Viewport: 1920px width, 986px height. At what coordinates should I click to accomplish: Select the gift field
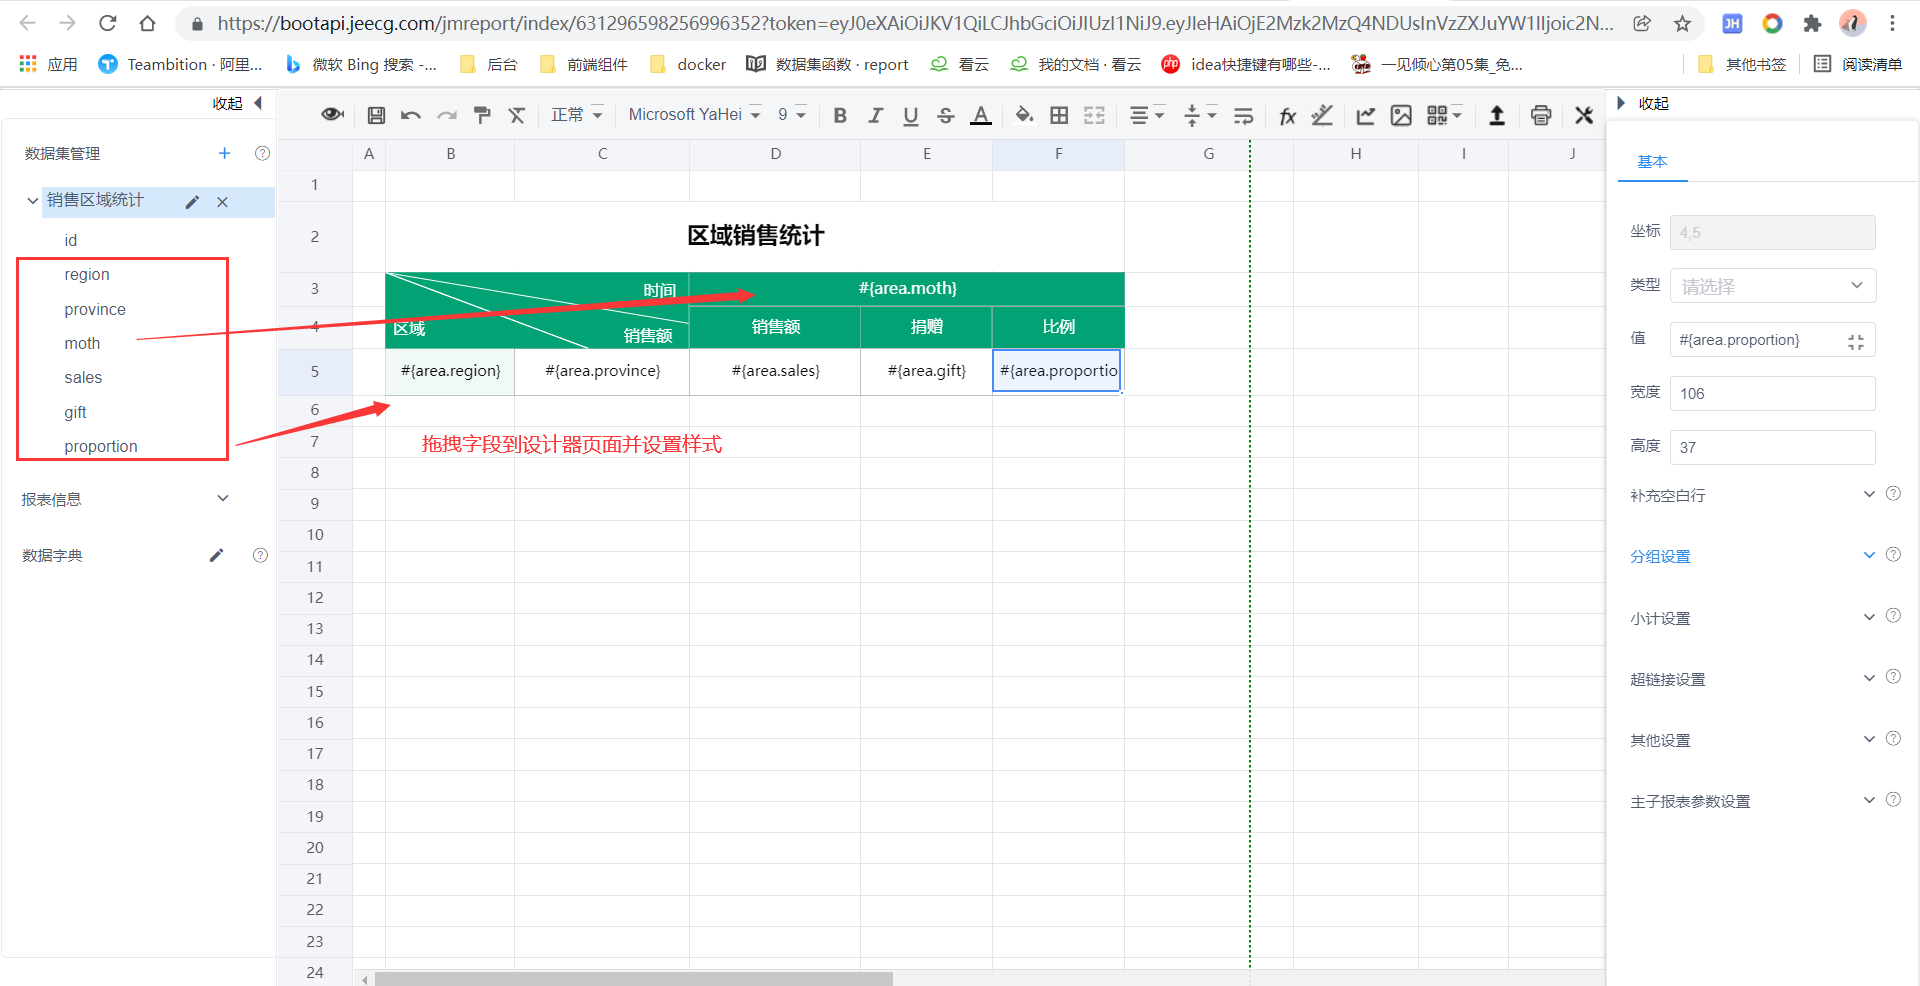pos(75,412)
